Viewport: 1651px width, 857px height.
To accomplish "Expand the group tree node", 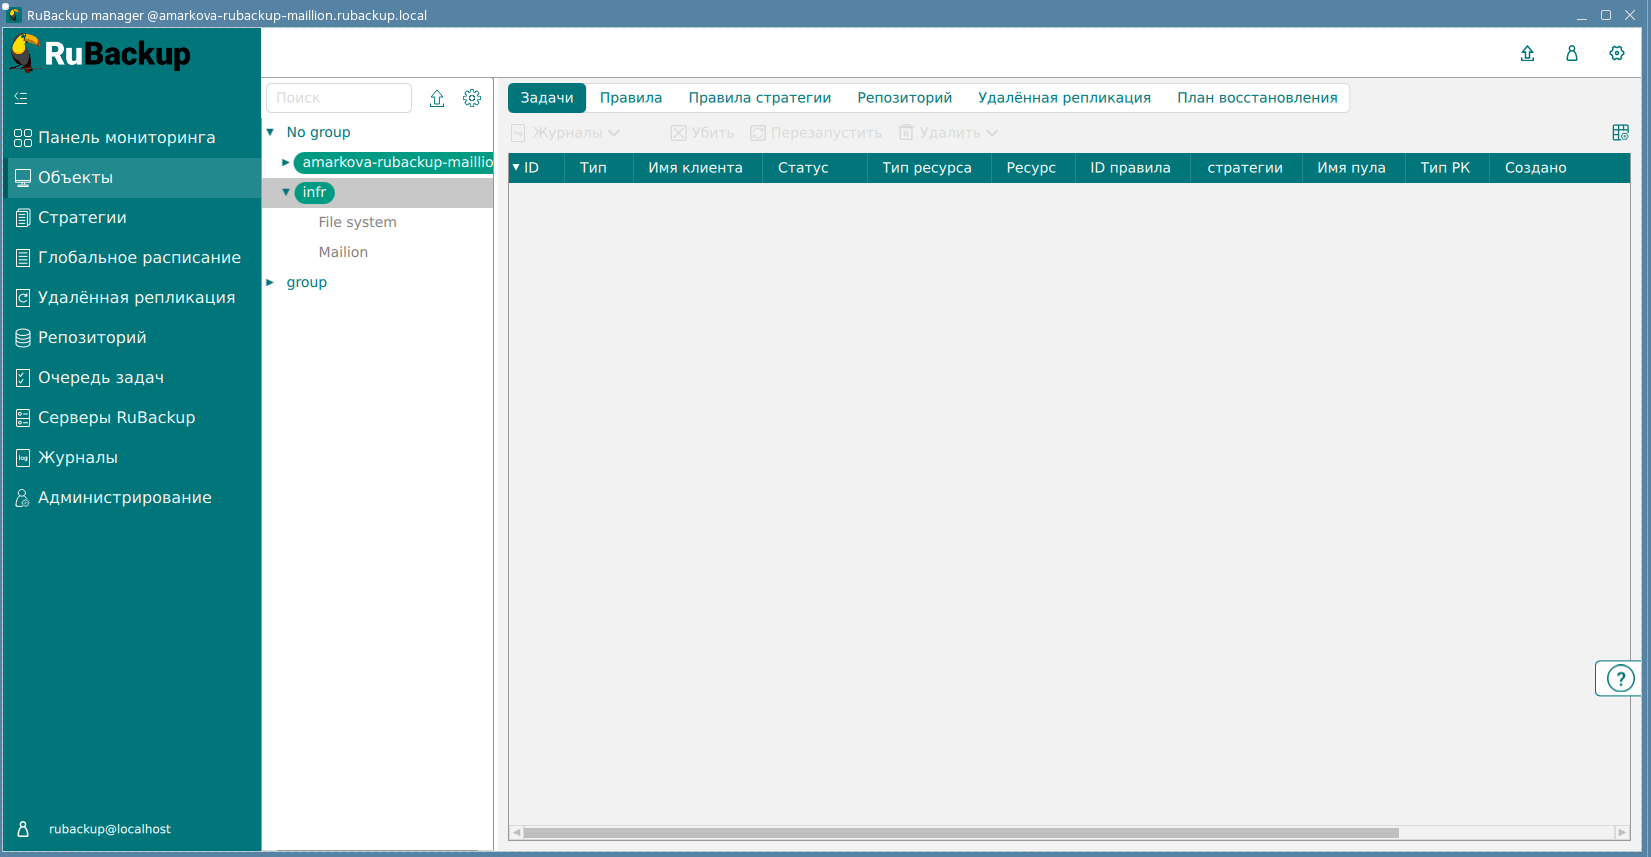I will 270,283.
